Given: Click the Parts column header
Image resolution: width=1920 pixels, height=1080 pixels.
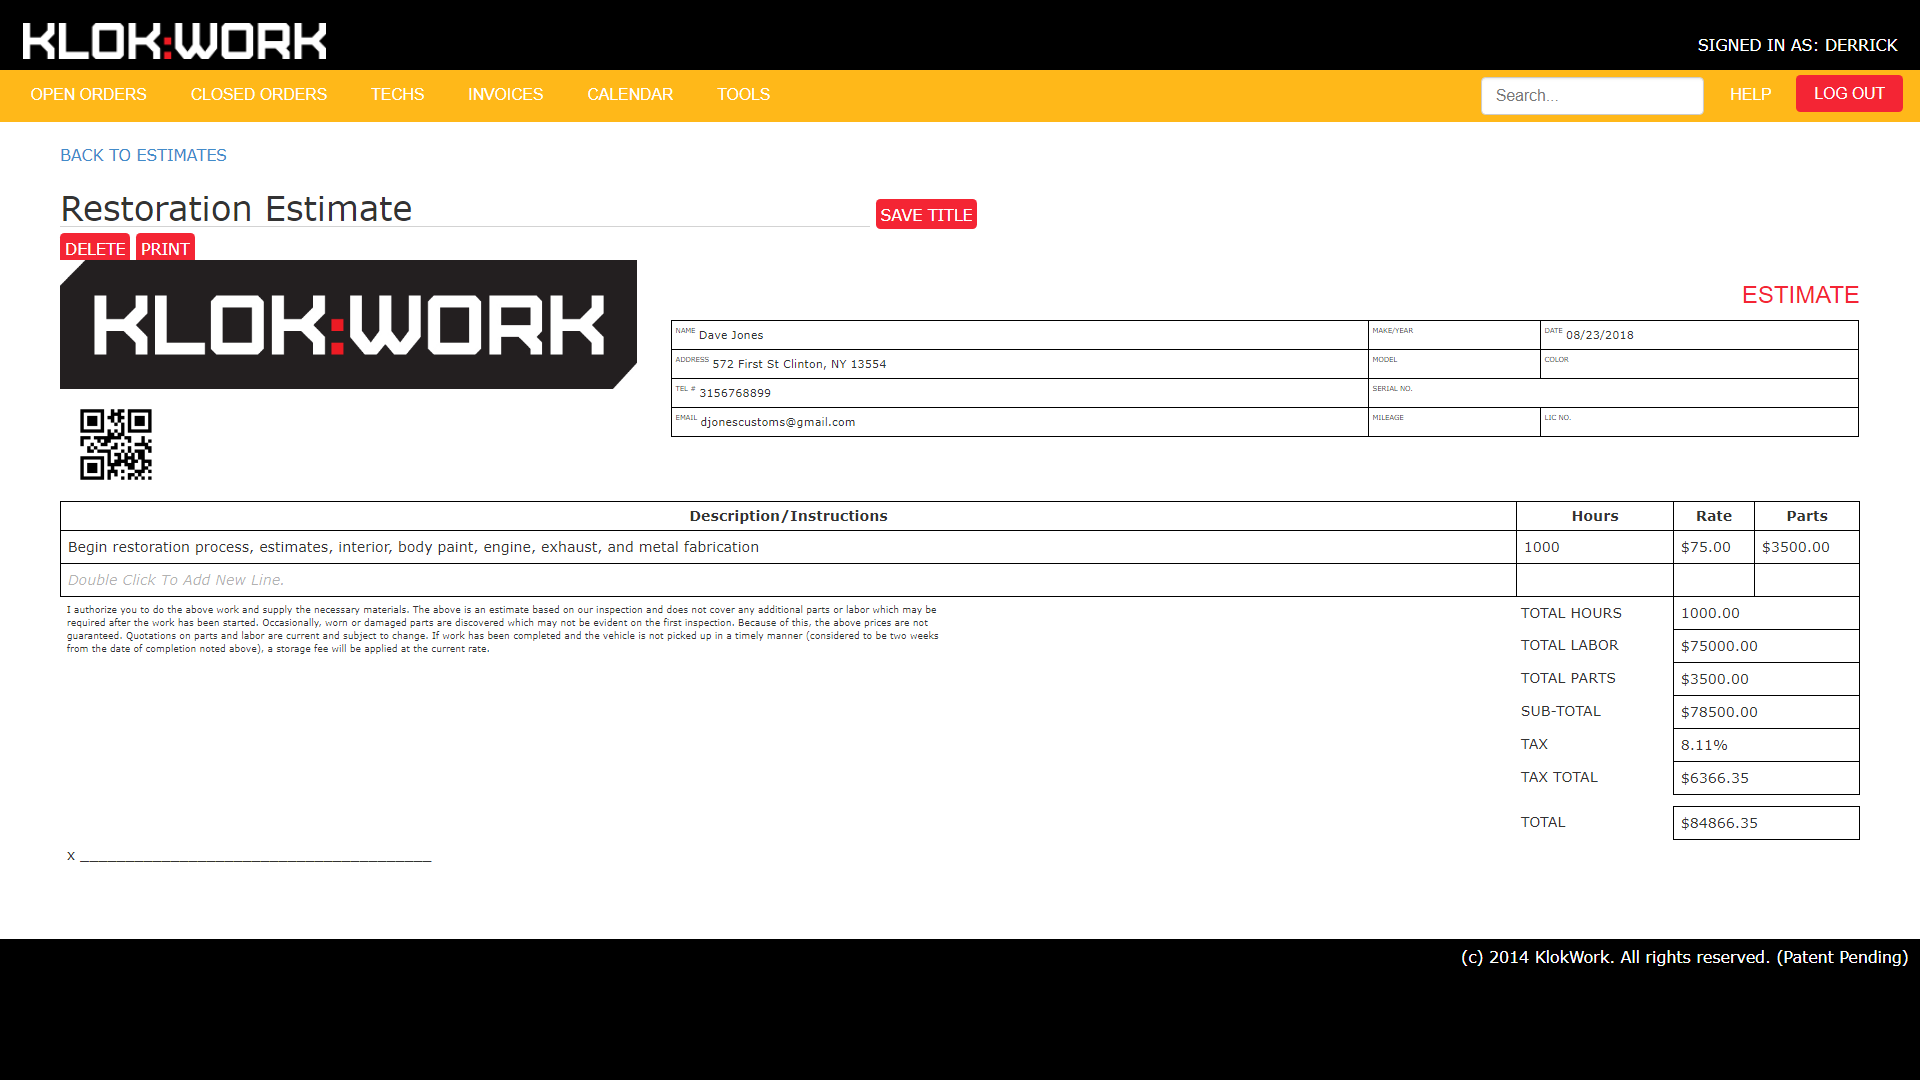Looking at the screenshot, I should click(1807, 516).
